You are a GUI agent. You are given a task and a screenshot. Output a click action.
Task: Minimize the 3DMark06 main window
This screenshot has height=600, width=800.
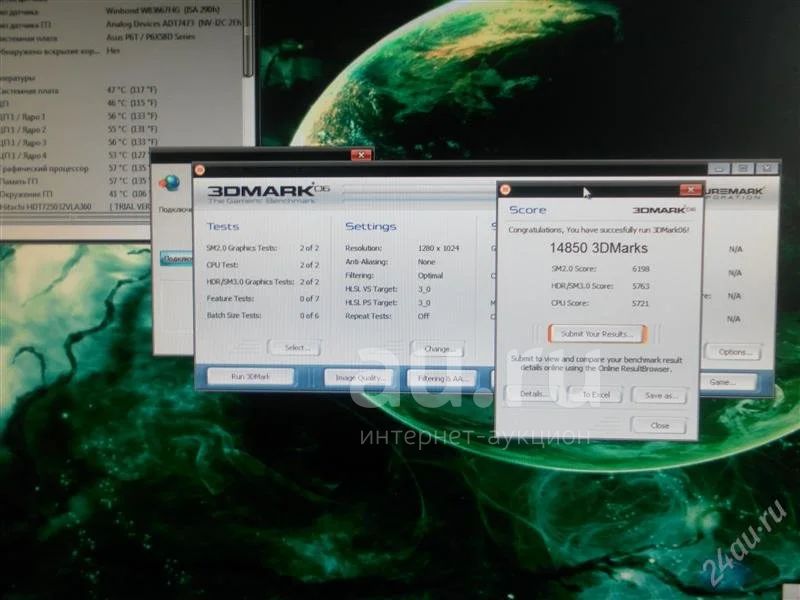719,168
